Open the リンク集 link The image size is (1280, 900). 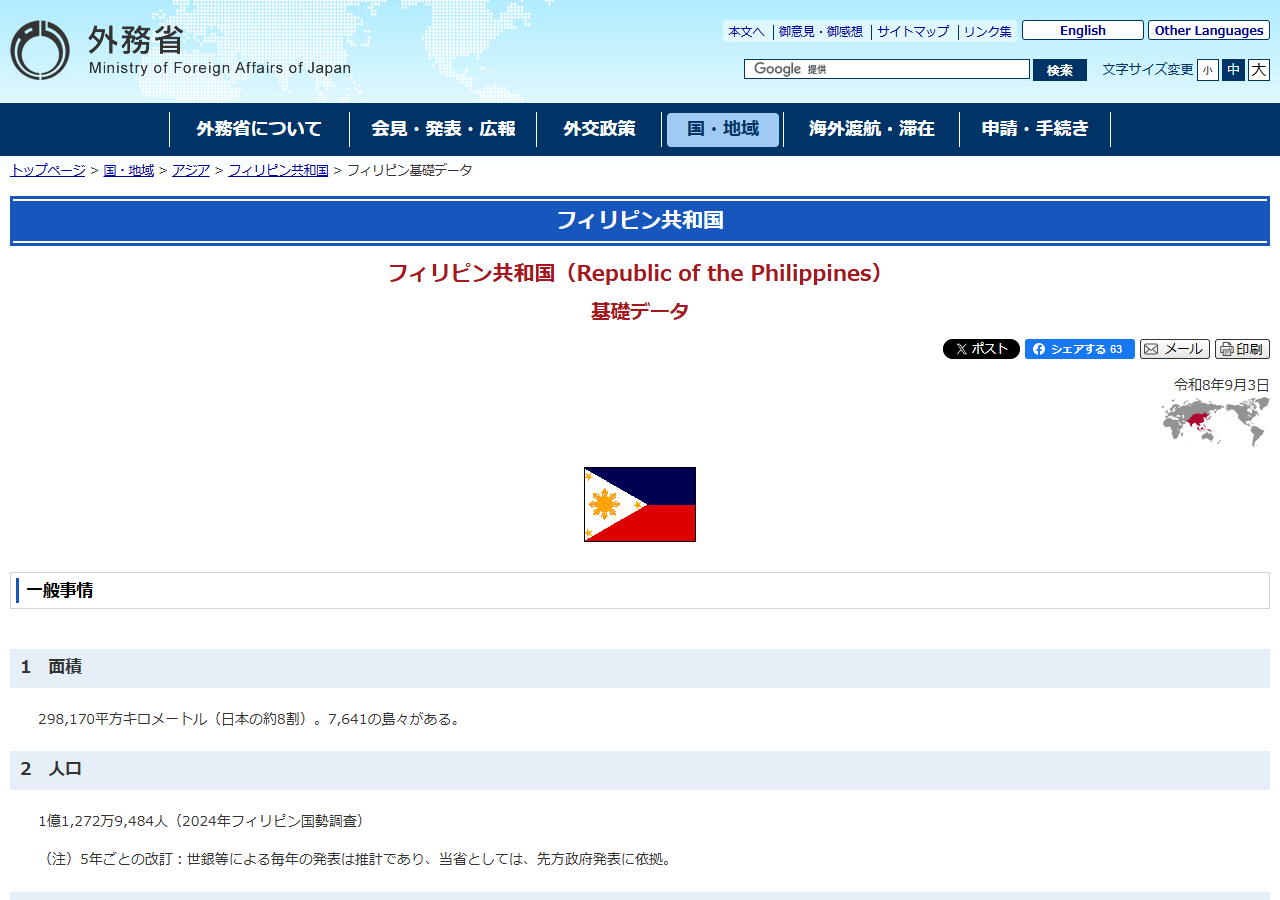tap(987, 31)
